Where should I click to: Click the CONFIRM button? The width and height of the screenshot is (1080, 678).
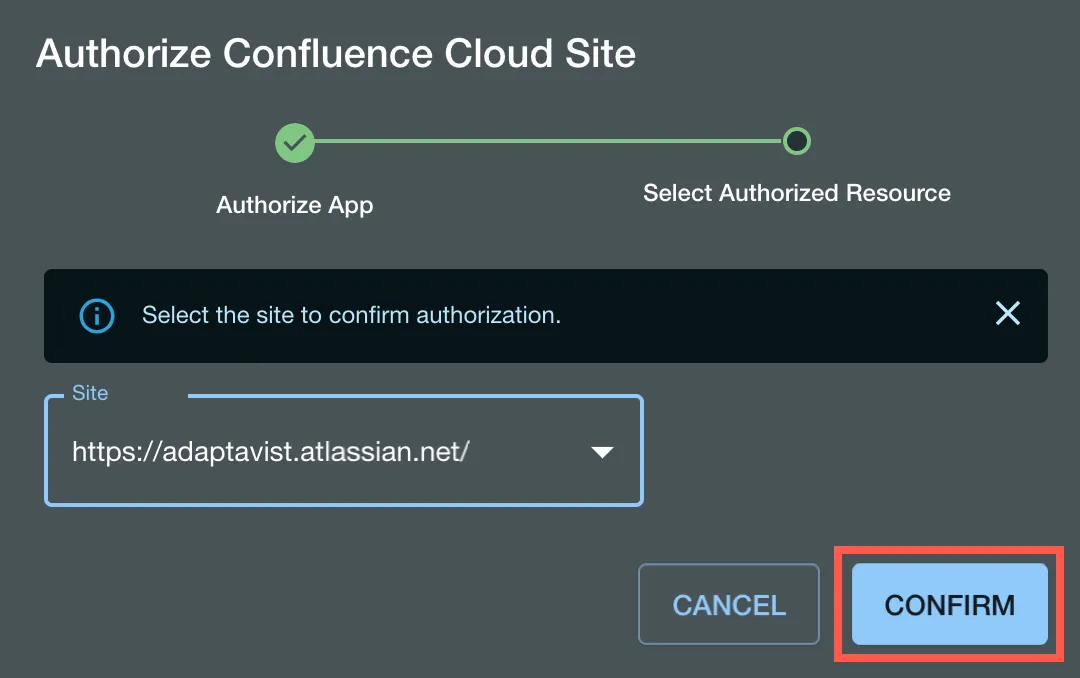pos(949,604)
